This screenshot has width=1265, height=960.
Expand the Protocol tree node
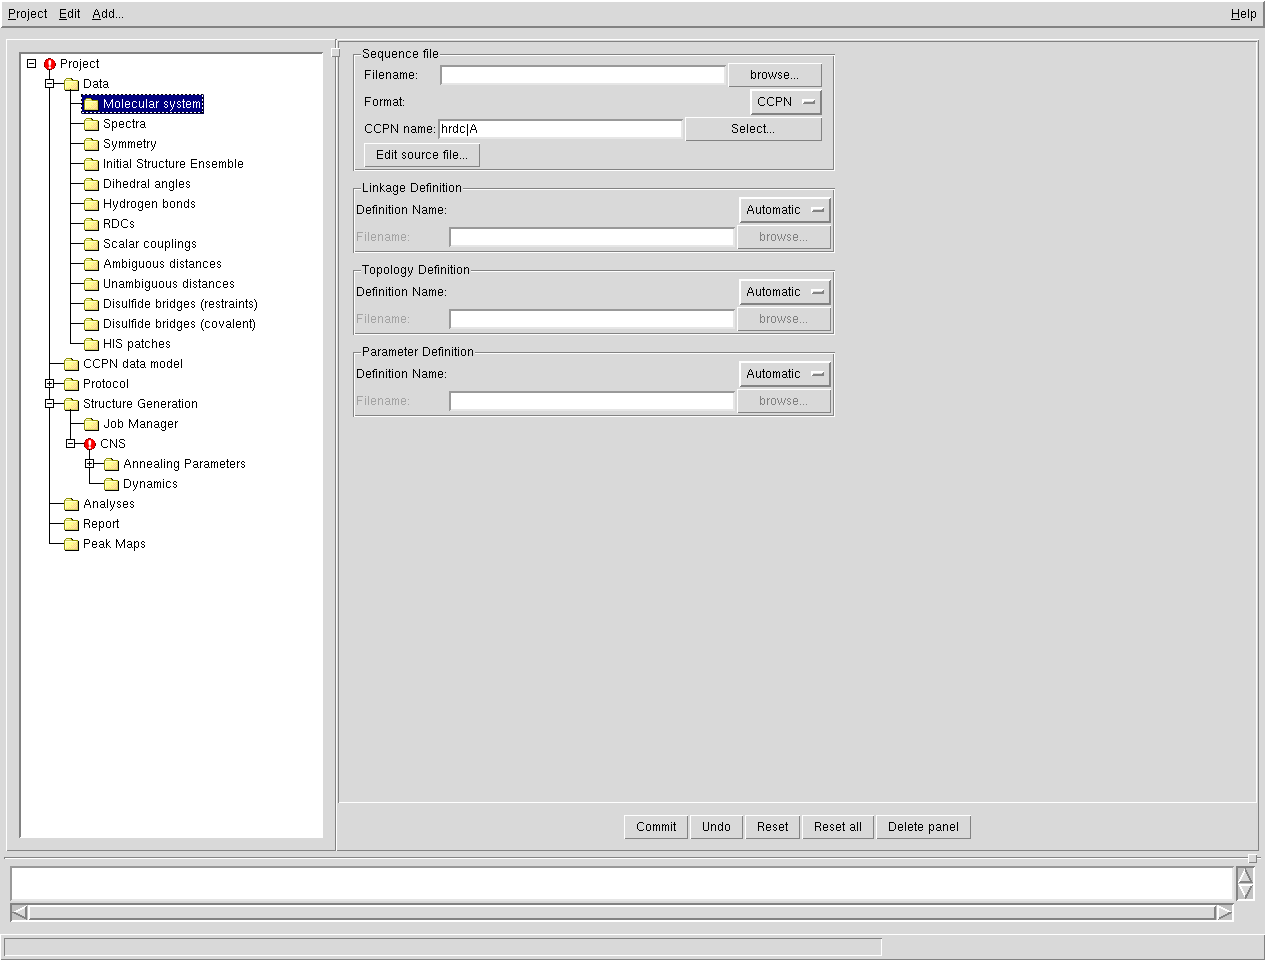click(x=49, y=384)
